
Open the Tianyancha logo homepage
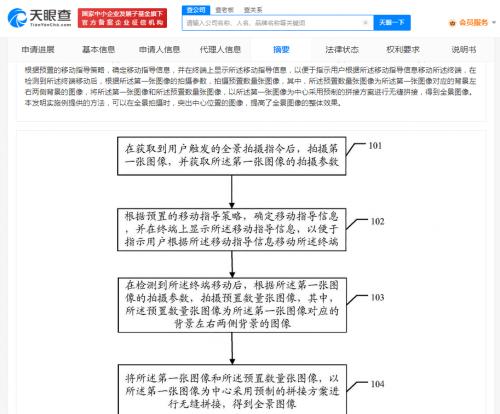point(39,18)
